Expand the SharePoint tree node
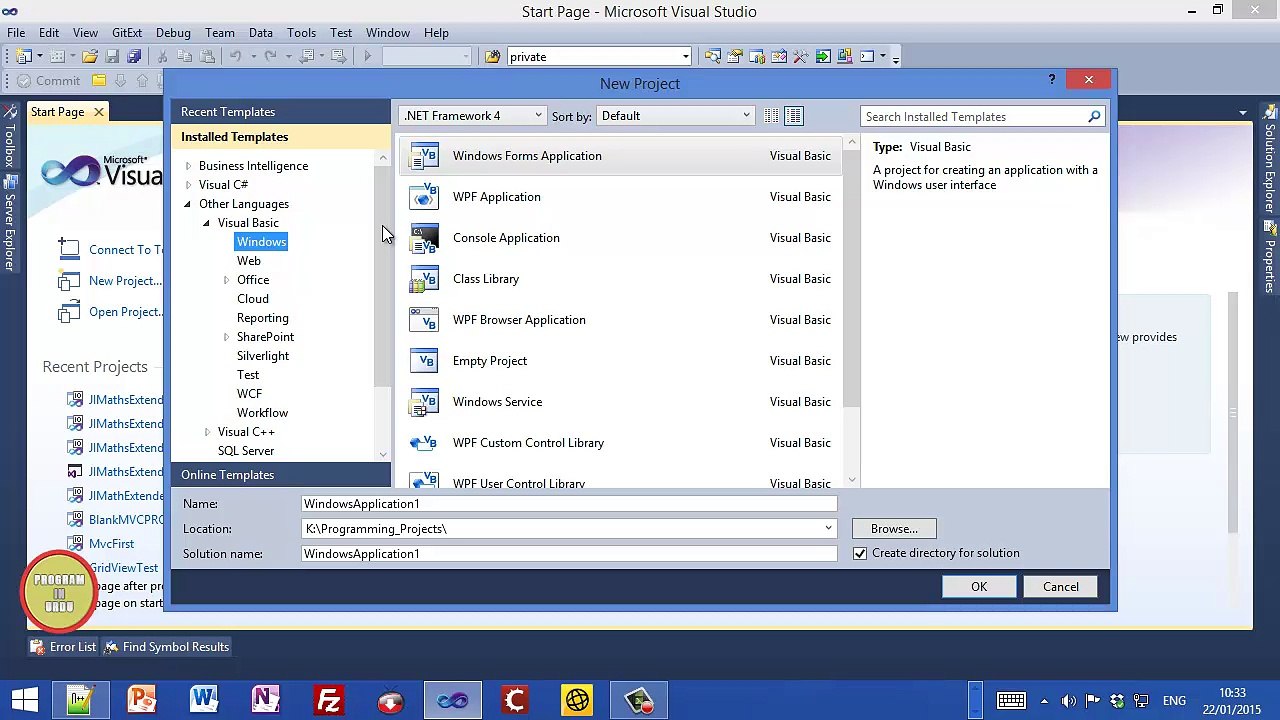The width and height of the screenshot is (1280, 720). tap(226, 337)
